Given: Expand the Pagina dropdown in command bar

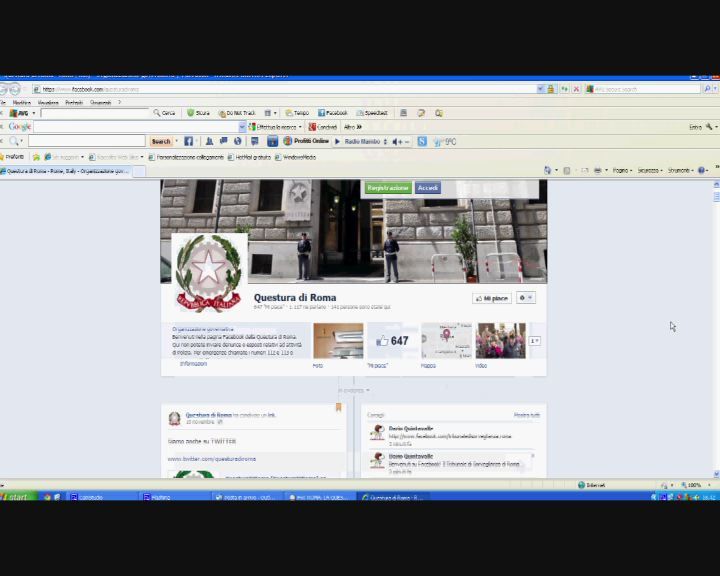Looking at the screenshot, I should coord(622,171).
